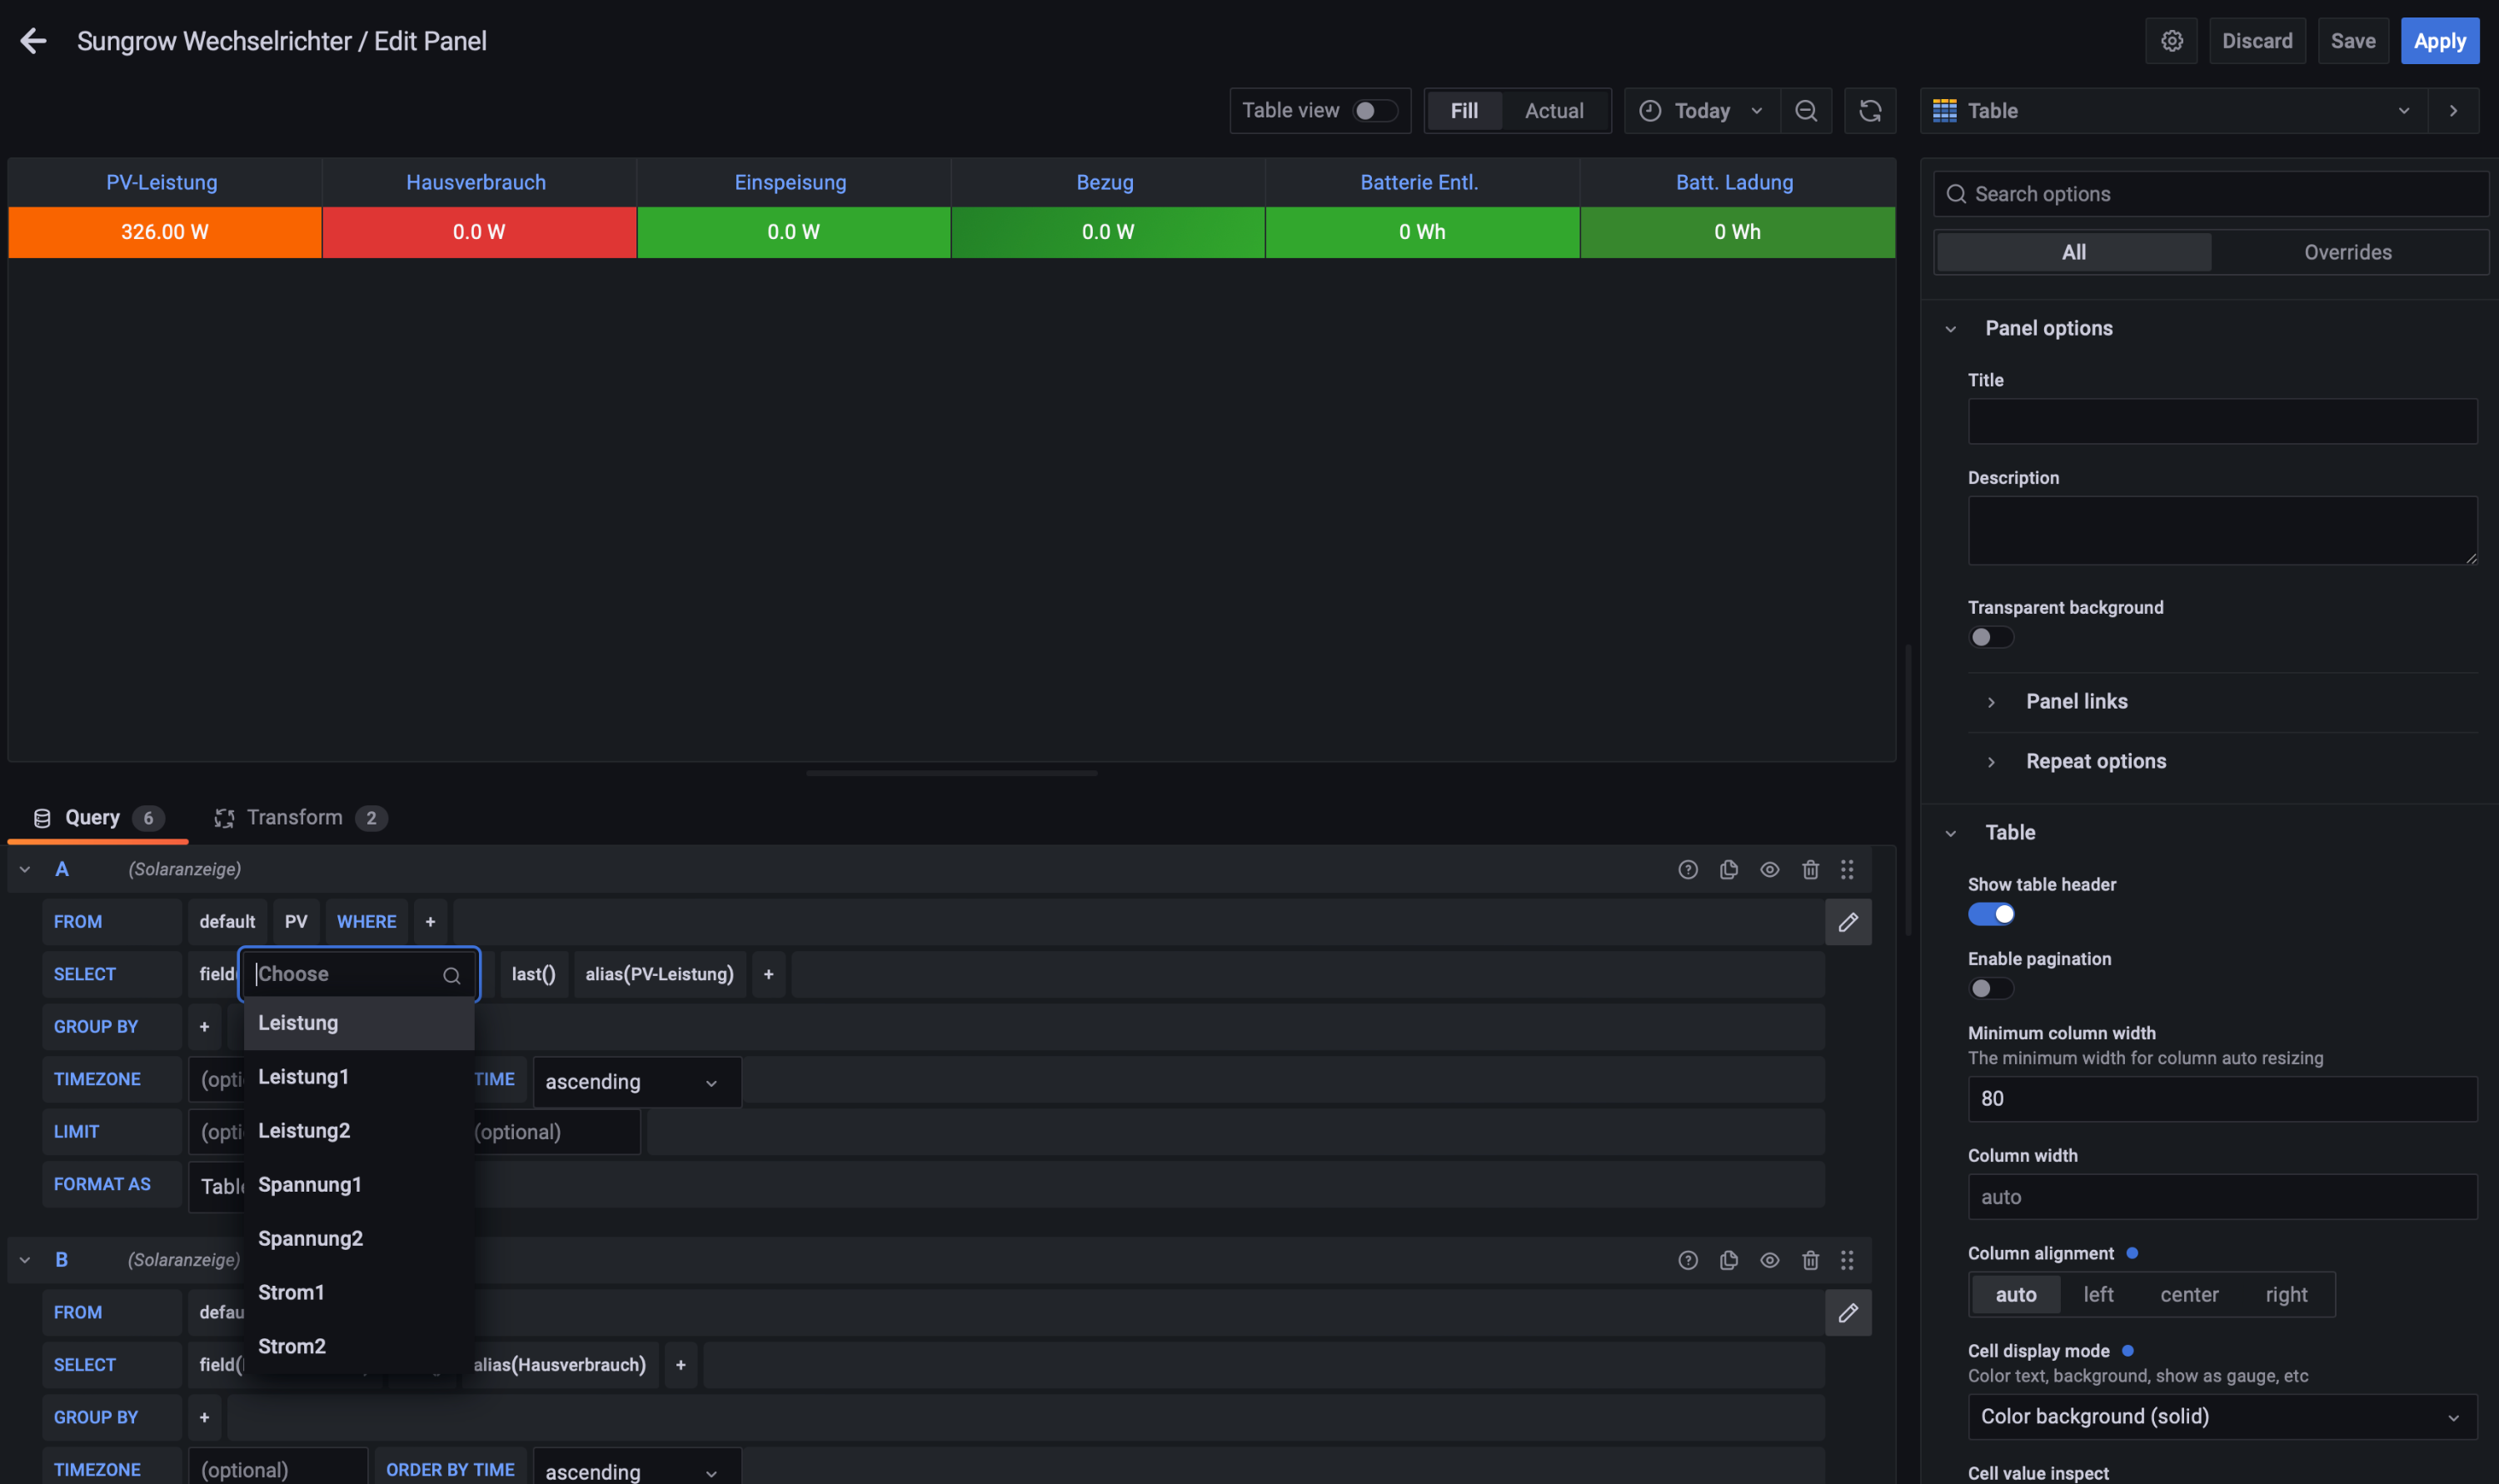Turn off Show table header toggle

1990,914
